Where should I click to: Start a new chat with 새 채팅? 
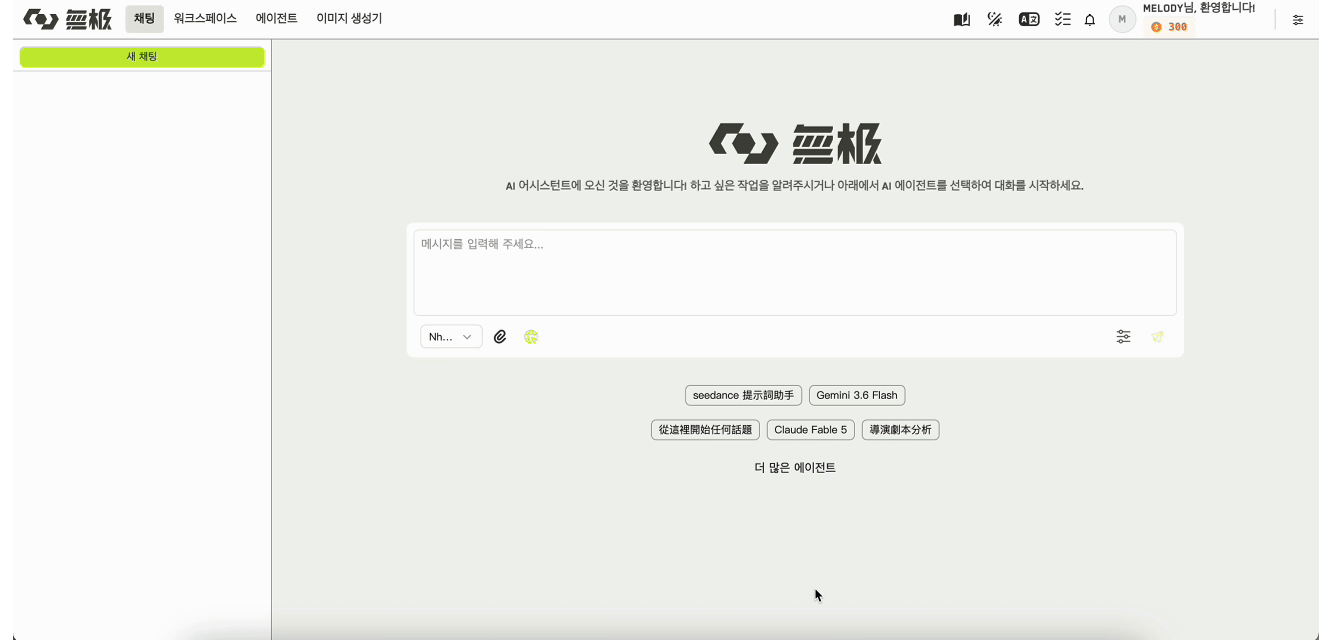[142, 57]
